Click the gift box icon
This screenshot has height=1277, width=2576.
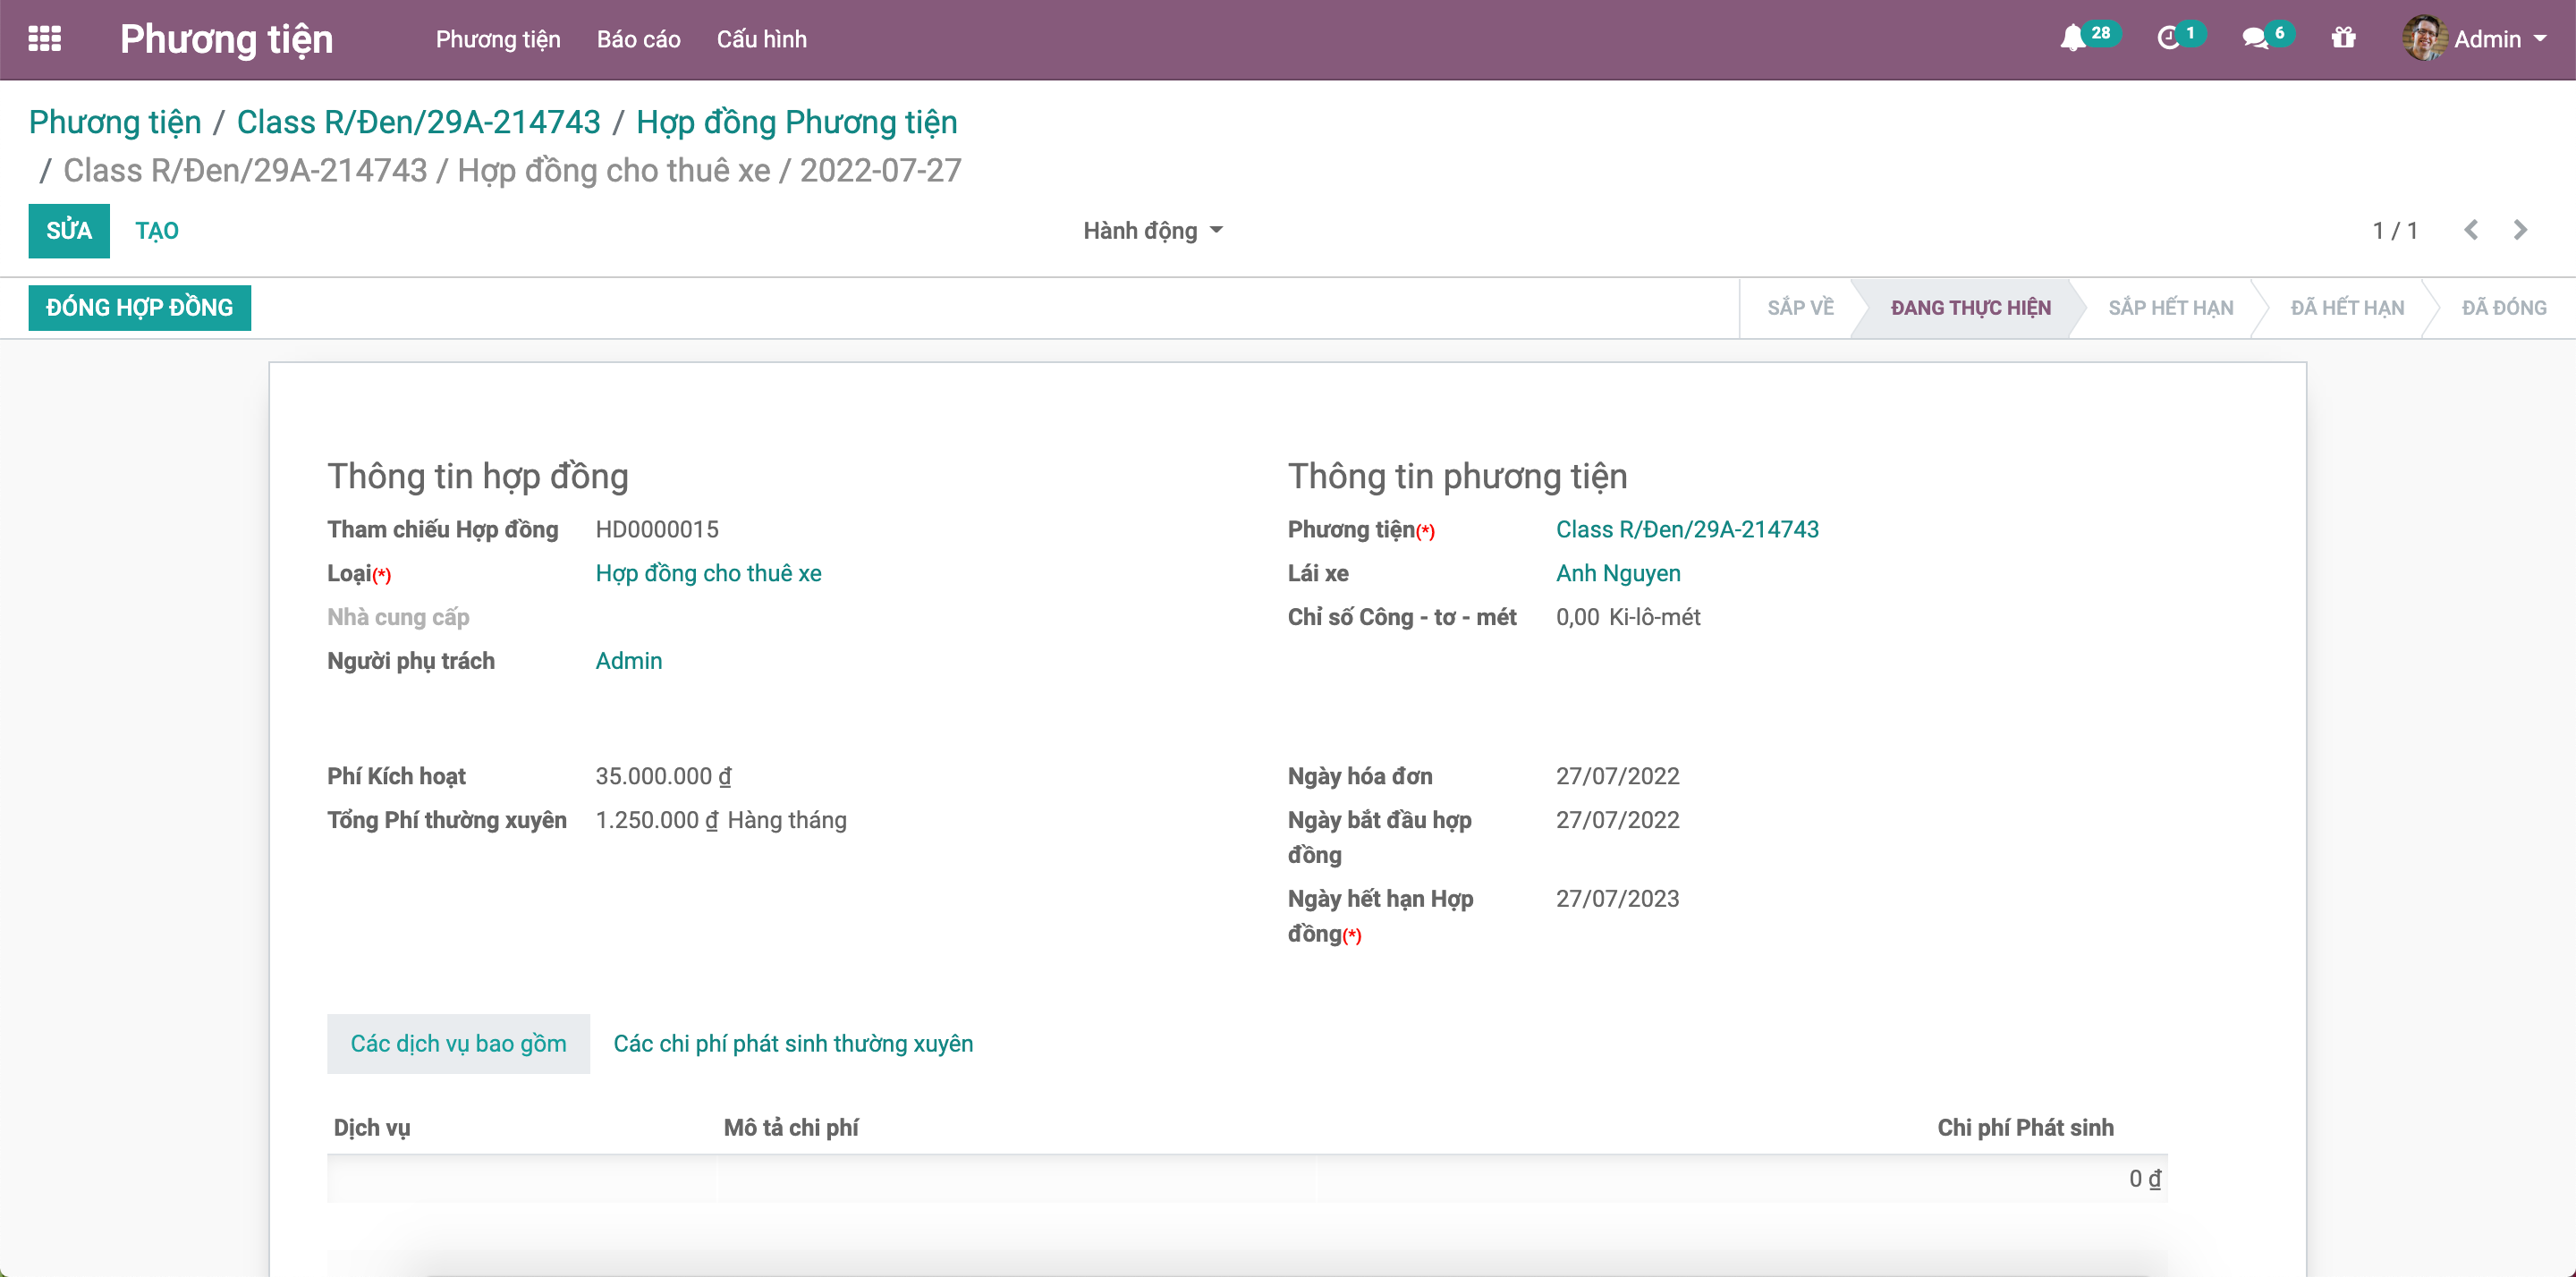[x=2343, y=39]
